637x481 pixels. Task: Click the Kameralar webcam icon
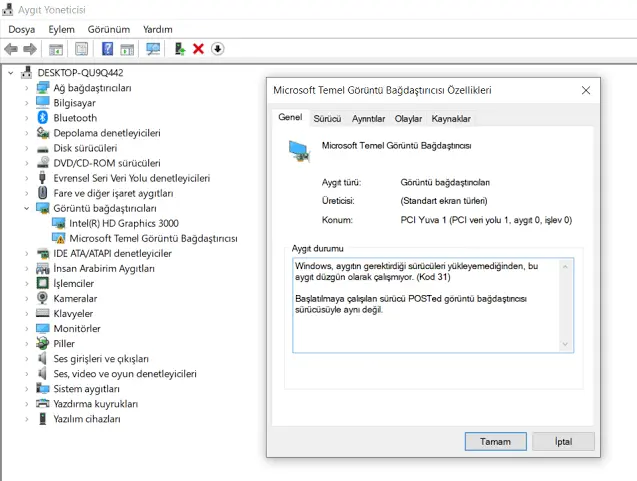(x=42, y=298)
